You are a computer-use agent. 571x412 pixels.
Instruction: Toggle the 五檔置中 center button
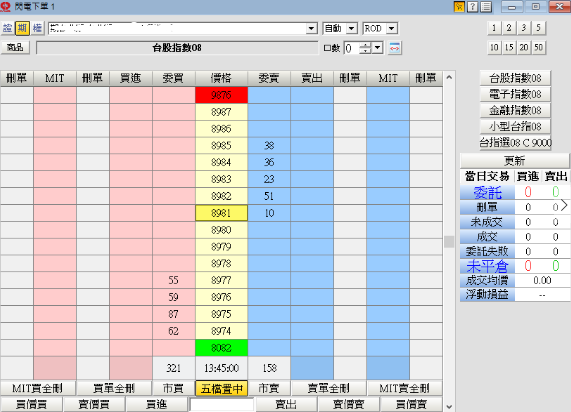click(221, 389)
